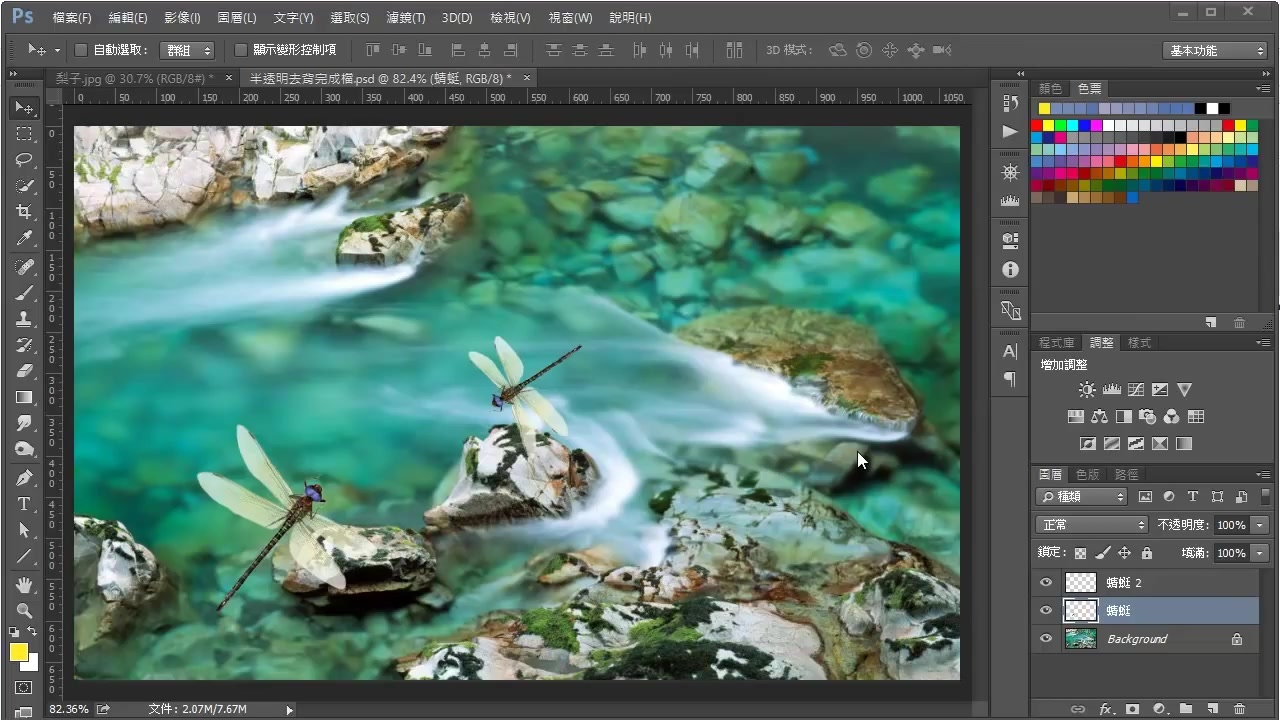
Task: Pick the red swatch in Swatches panel
Action: click(x=1037, y=125)
